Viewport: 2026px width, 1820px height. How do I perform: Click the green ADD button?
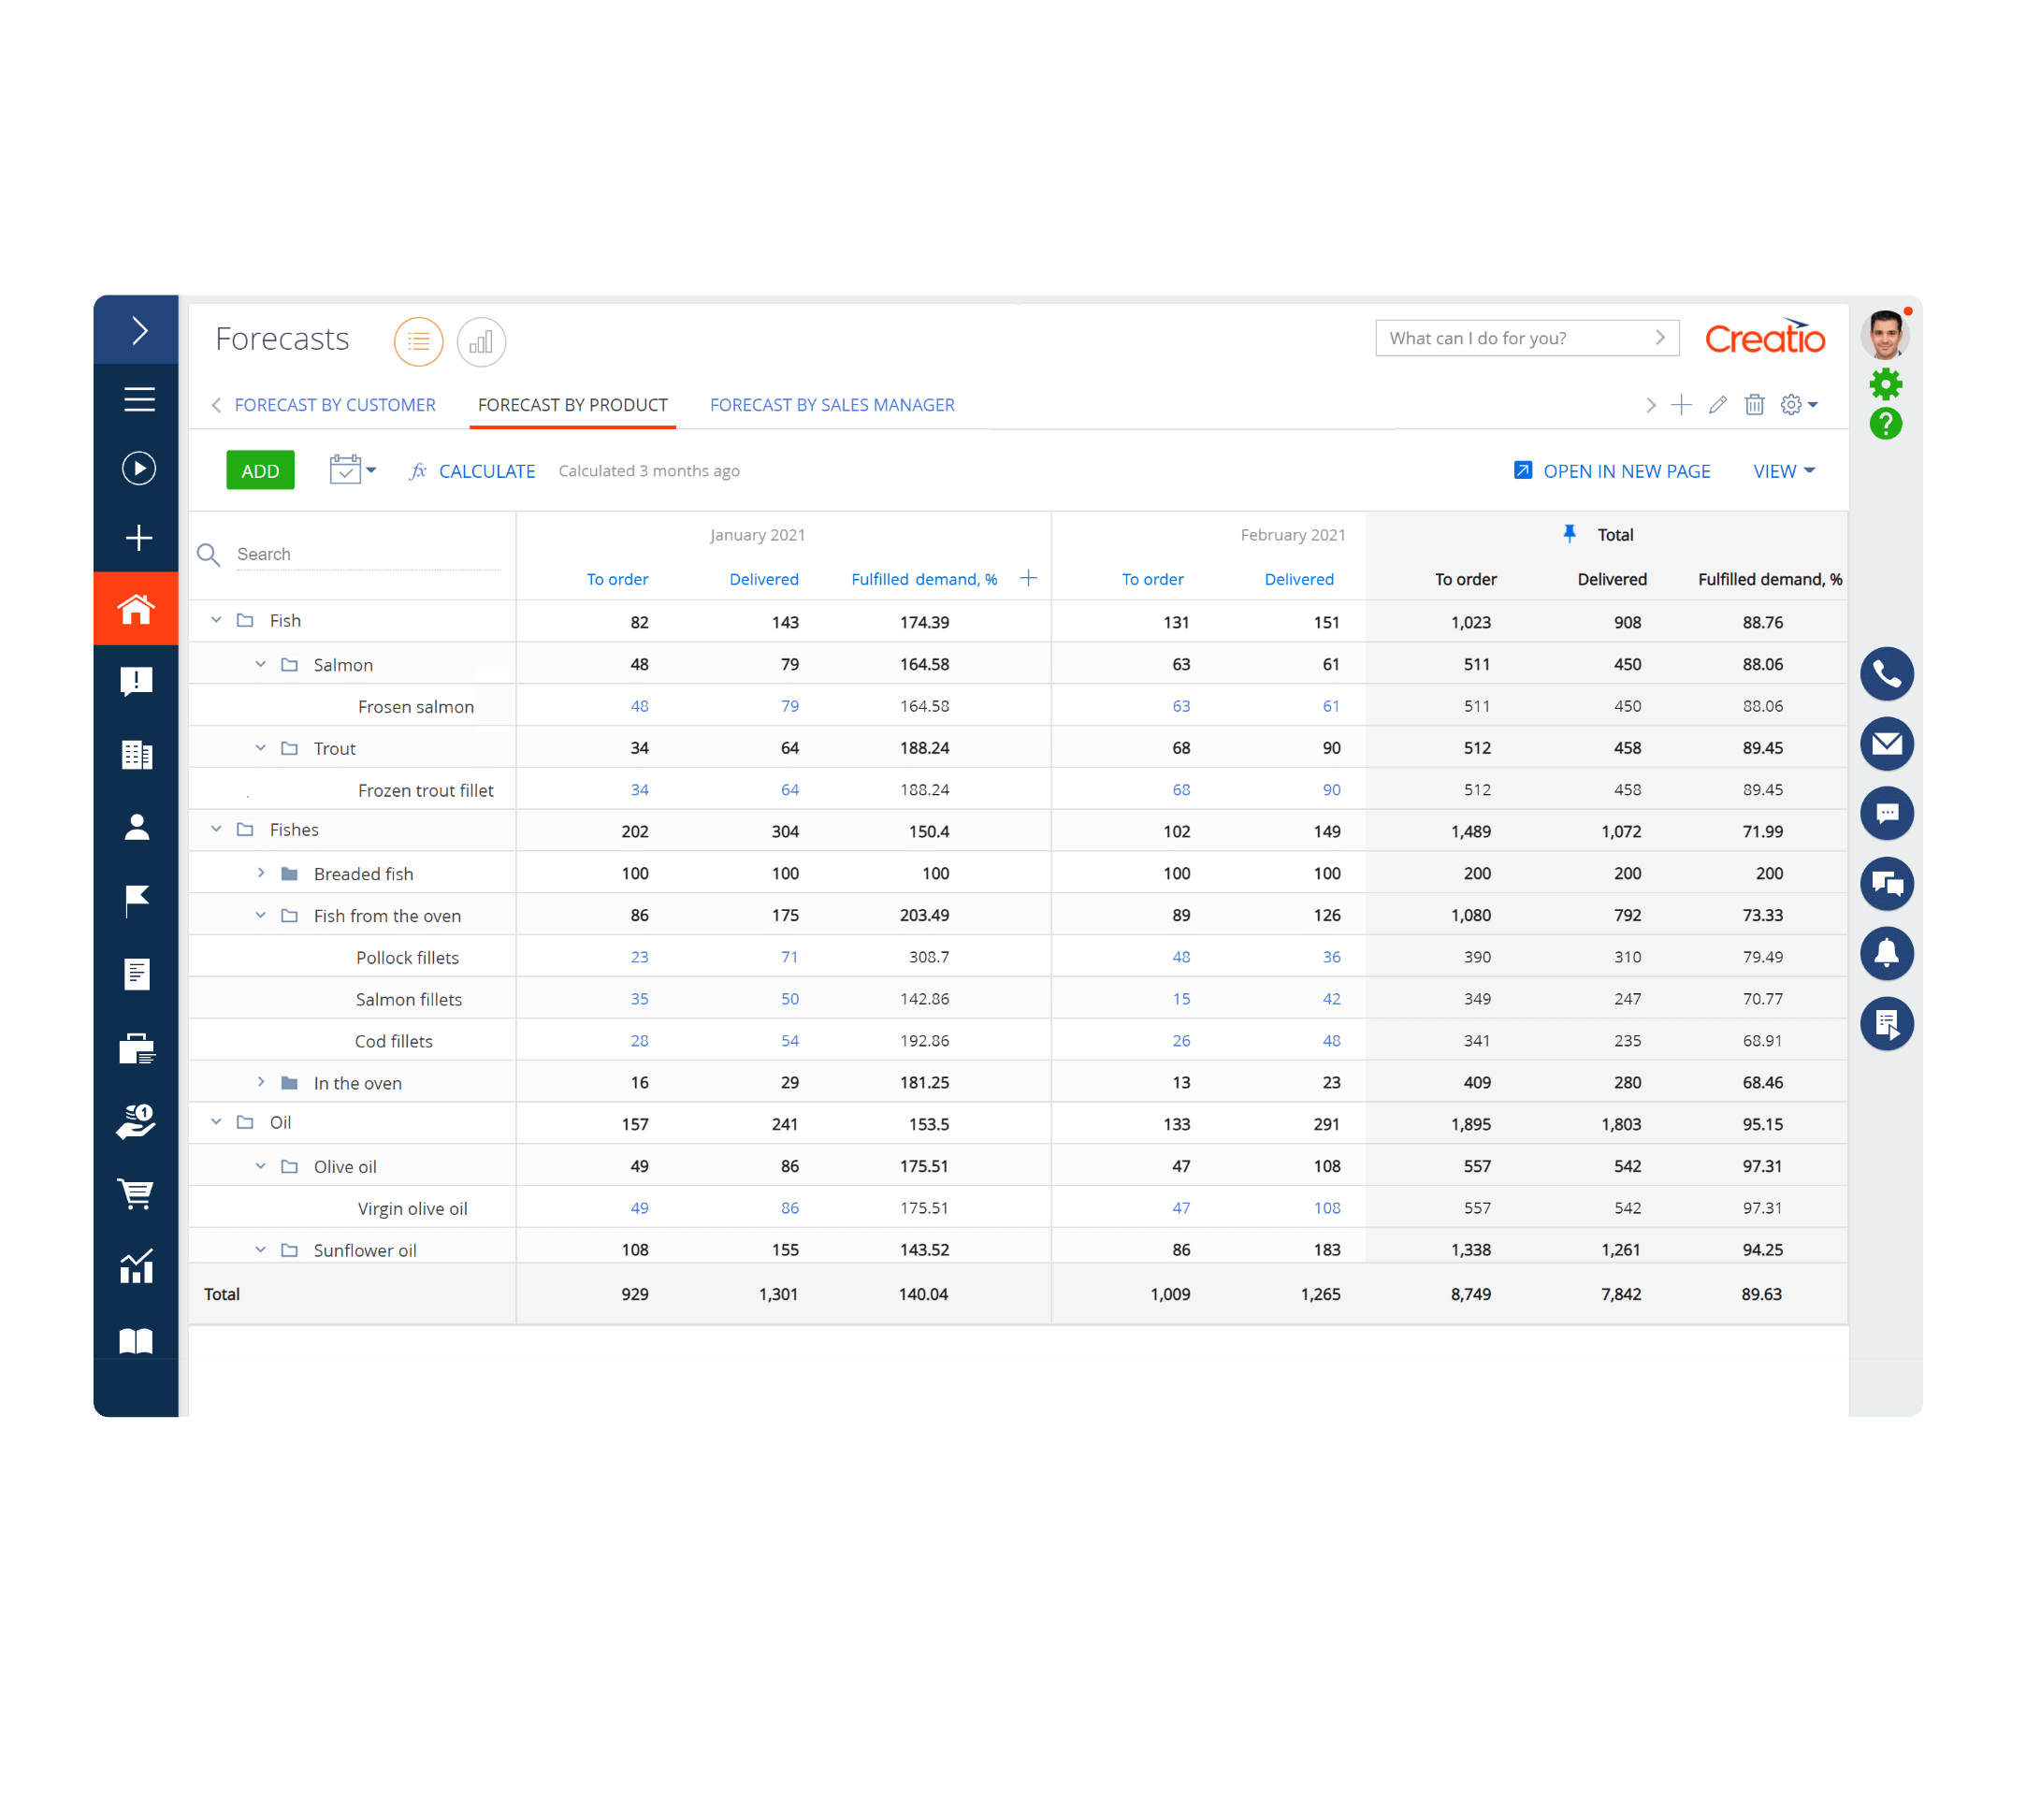pyautogui.click(x=260, y=470)
